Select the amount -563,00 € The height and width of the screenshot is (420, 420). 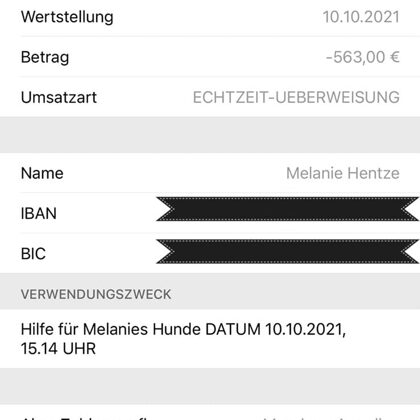362,57
